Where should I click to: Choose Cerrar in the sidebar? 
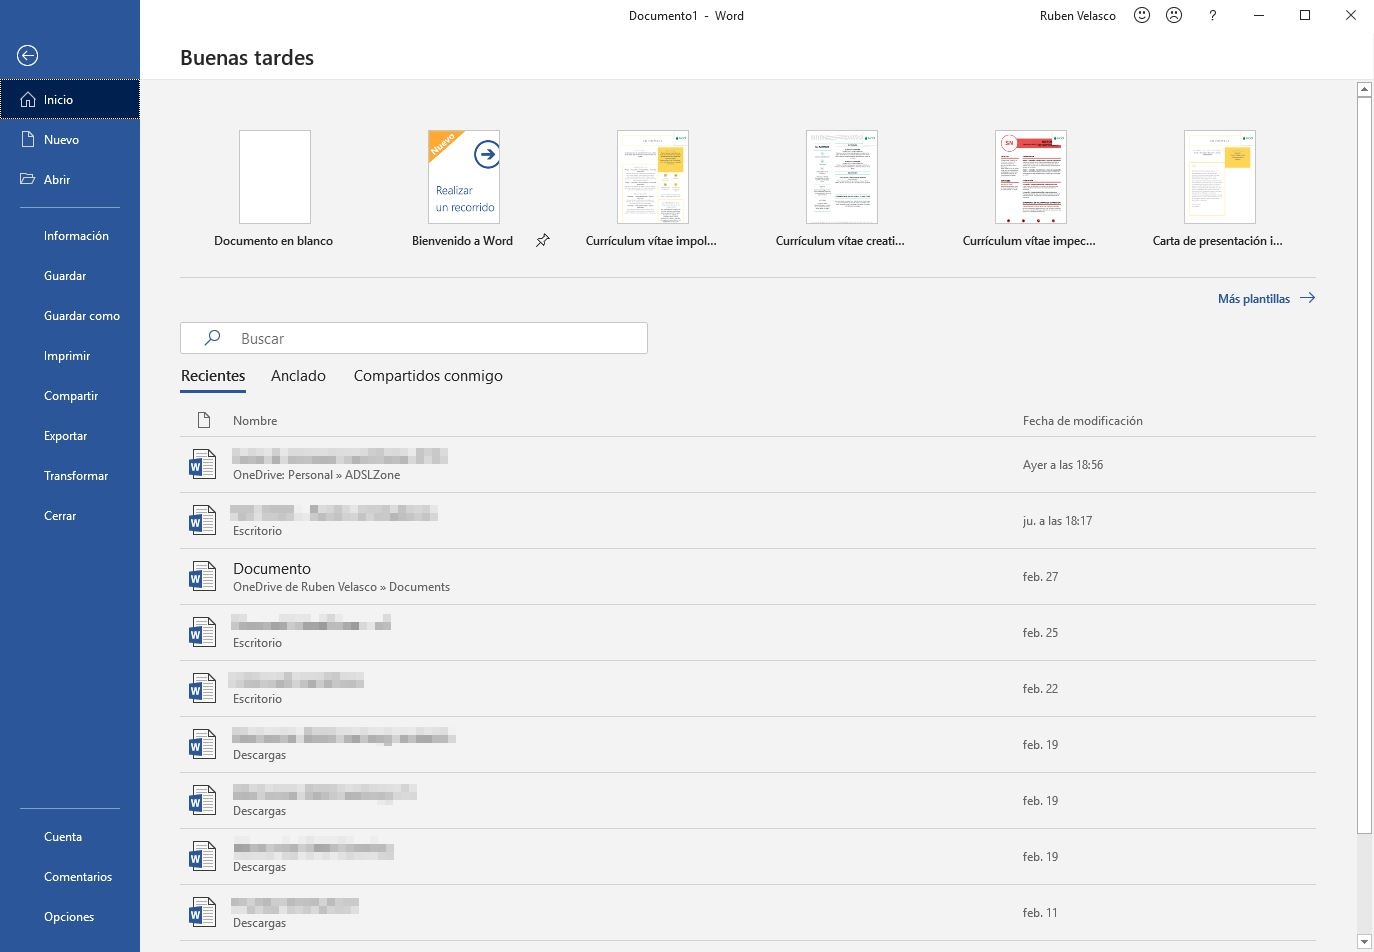(60, 516)
